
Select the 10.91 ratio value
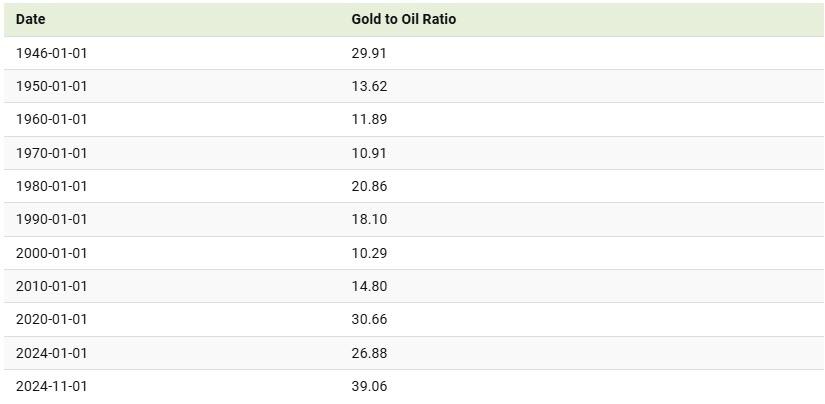pos(369,153)
